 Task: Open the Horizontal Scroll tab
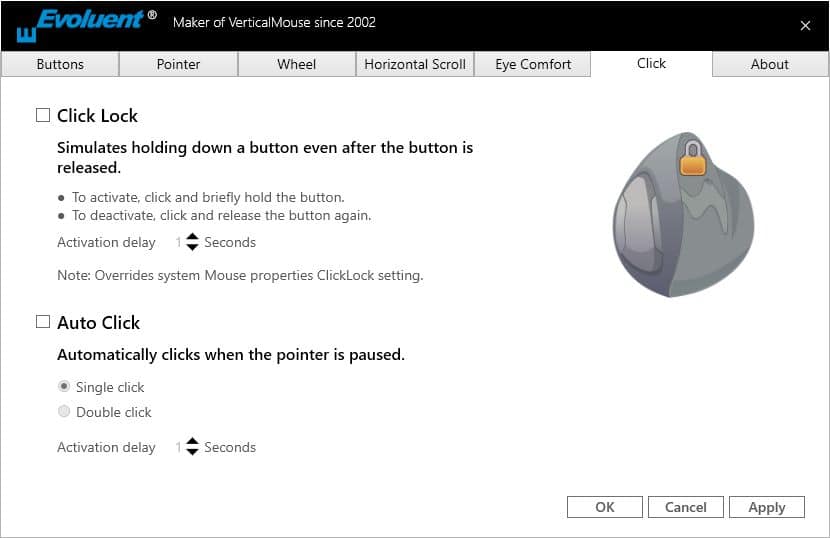pyautogui.click(x=415, y=64)
